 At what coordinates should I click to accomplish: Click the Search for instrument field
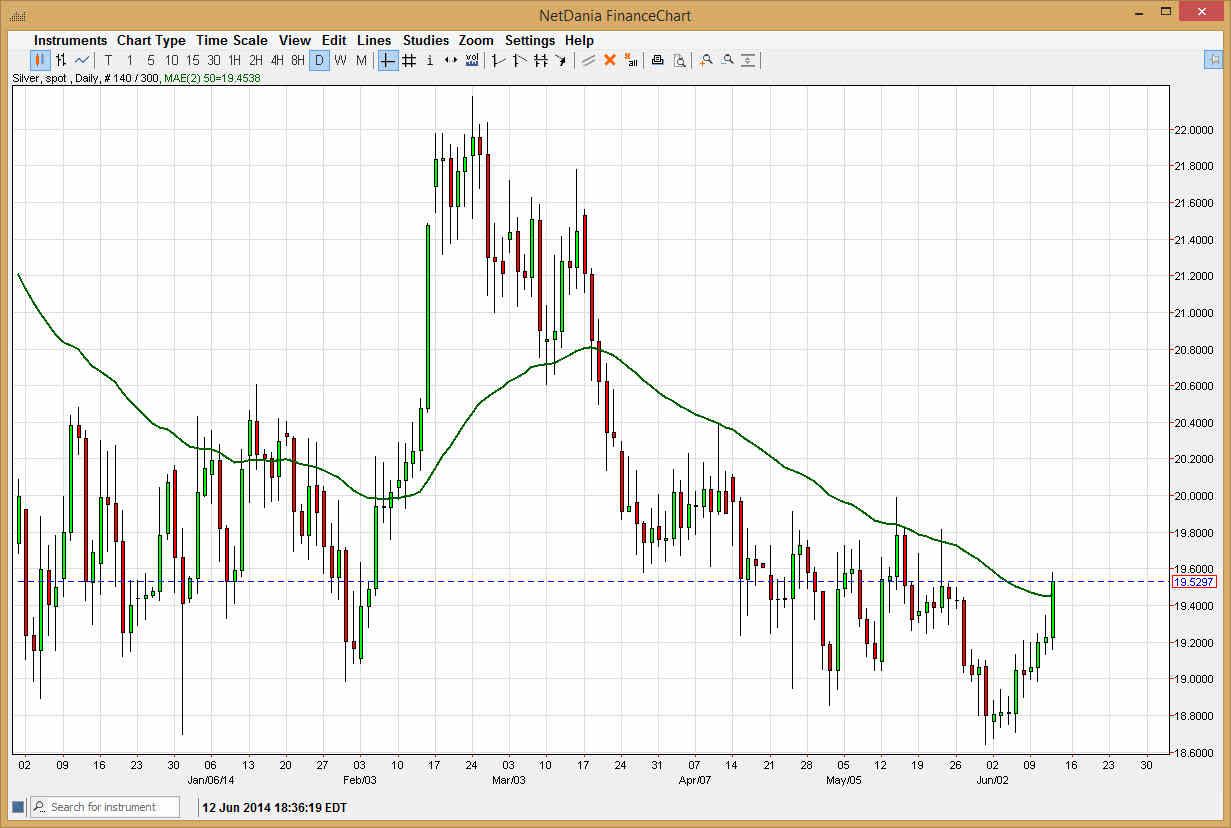click(x=104, y=807)
